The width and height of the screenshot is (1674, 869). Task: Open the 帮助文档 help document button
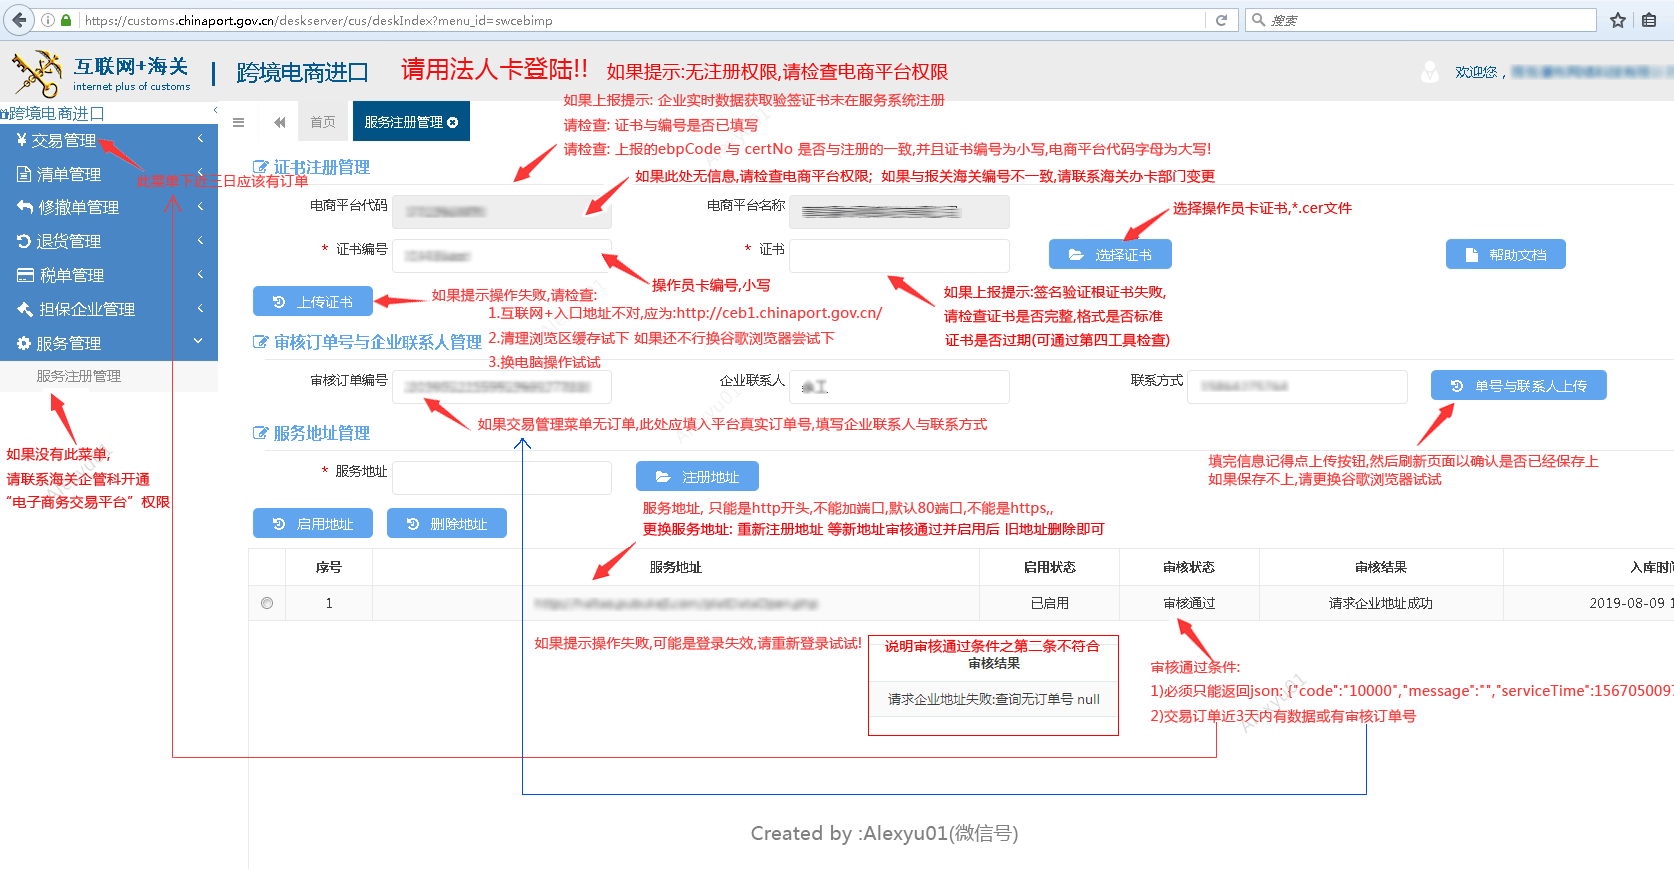click(x=1505, y=255)
